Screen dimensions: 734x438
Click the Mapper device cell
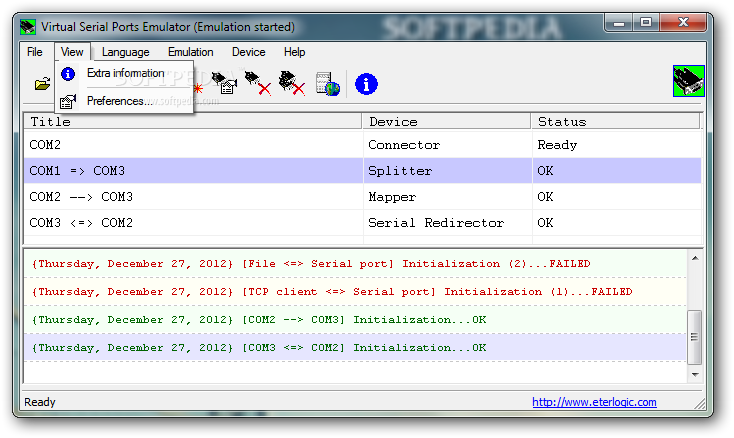pyautogui.click(x=448, y=197)
